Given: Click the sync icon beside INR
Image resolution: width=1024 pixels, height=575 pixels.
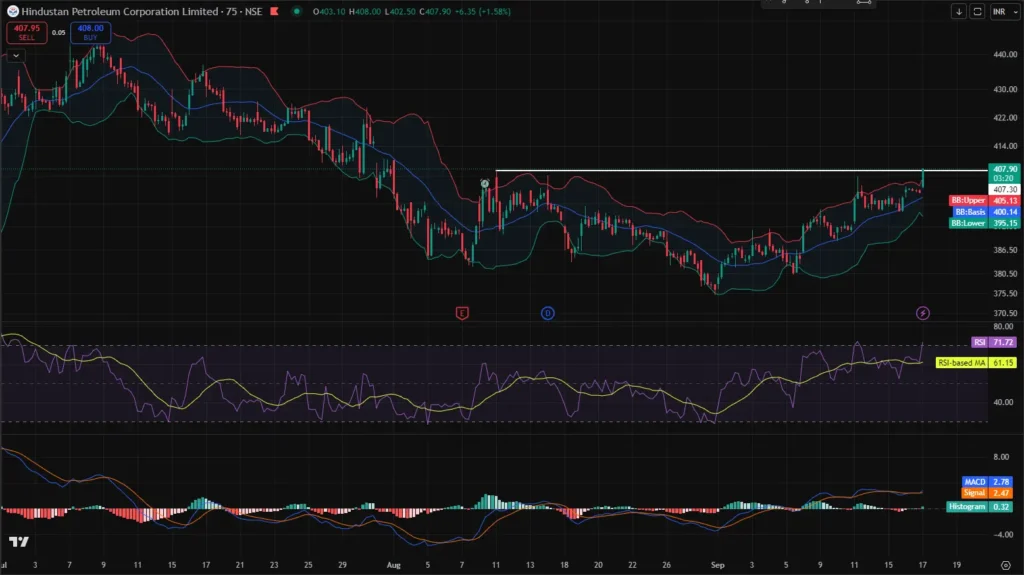Looking at the screenshot, I should 977,12.
